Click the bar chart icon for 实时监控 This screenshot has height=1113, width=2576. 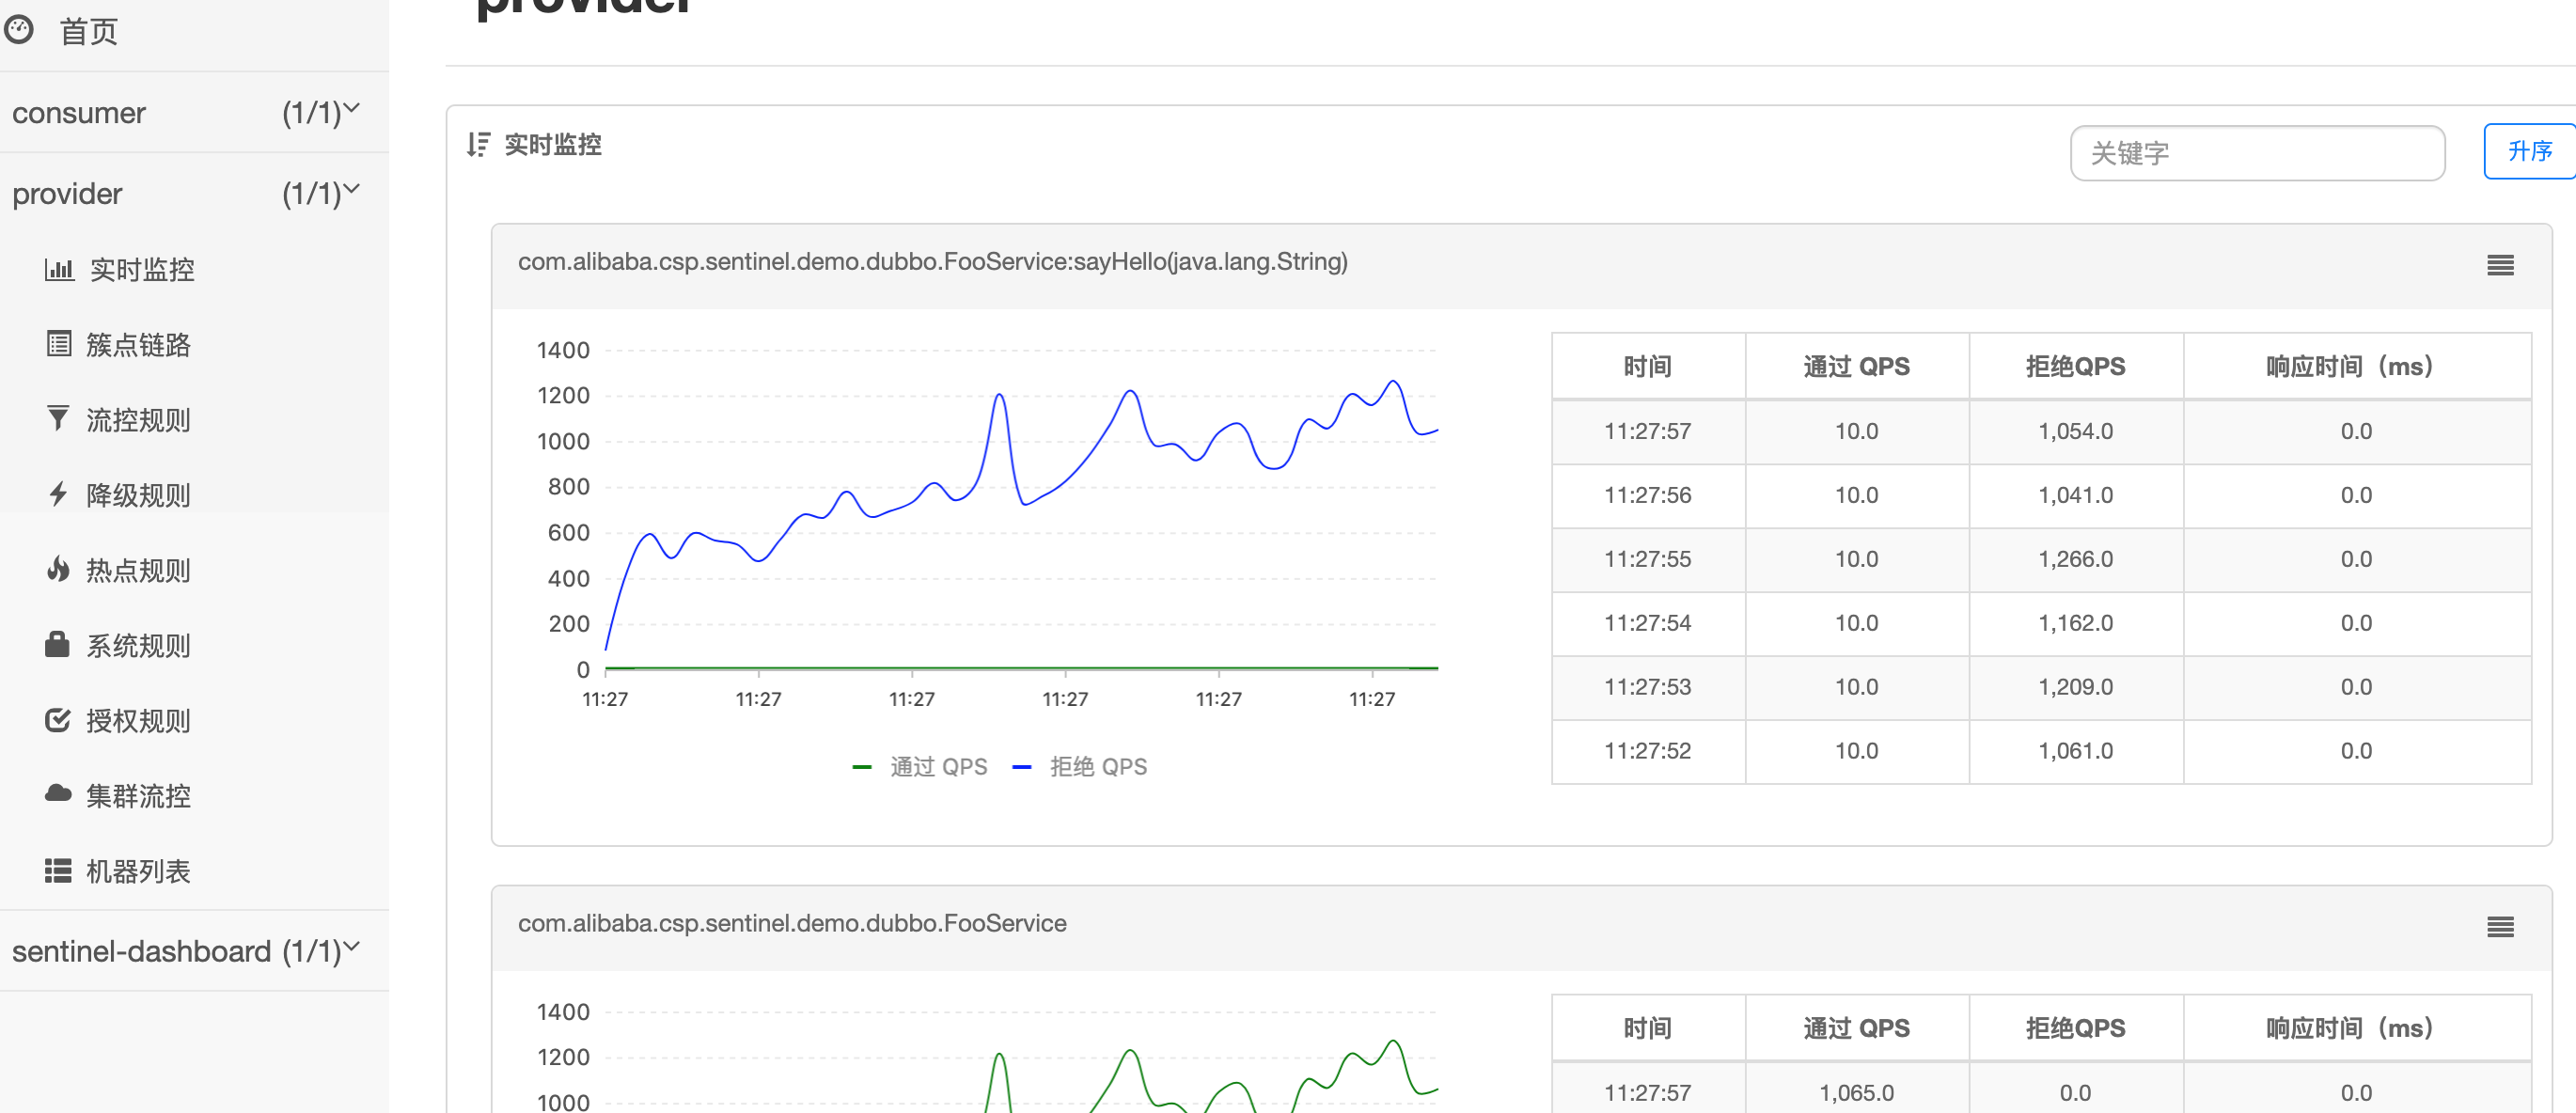pos(59,269)
